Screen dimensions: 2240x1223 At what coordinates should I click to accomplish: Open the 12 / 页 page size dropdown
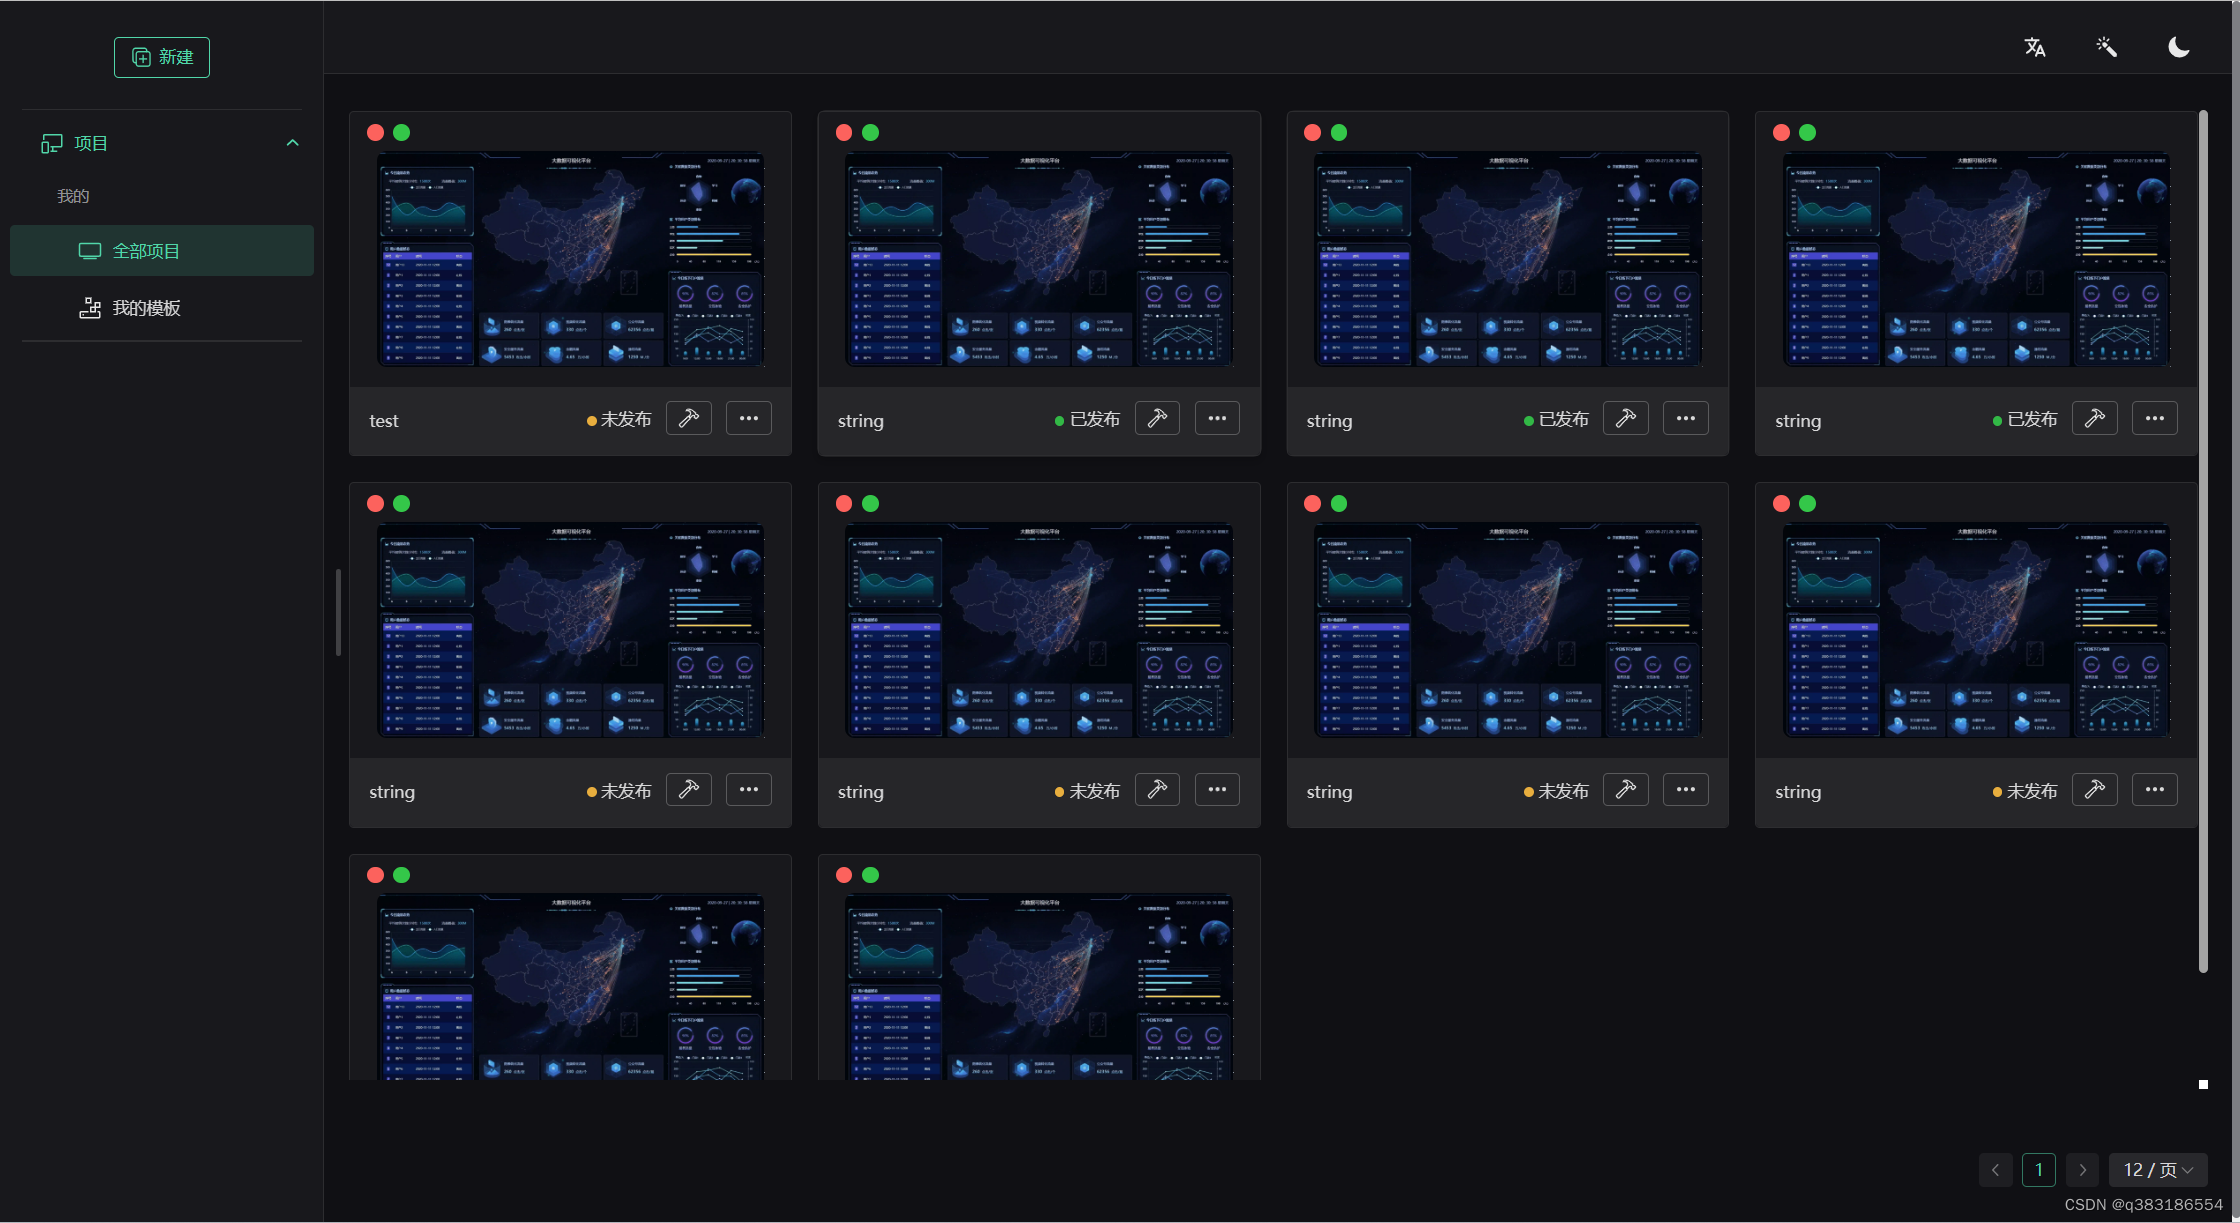pos(2158,1170)
